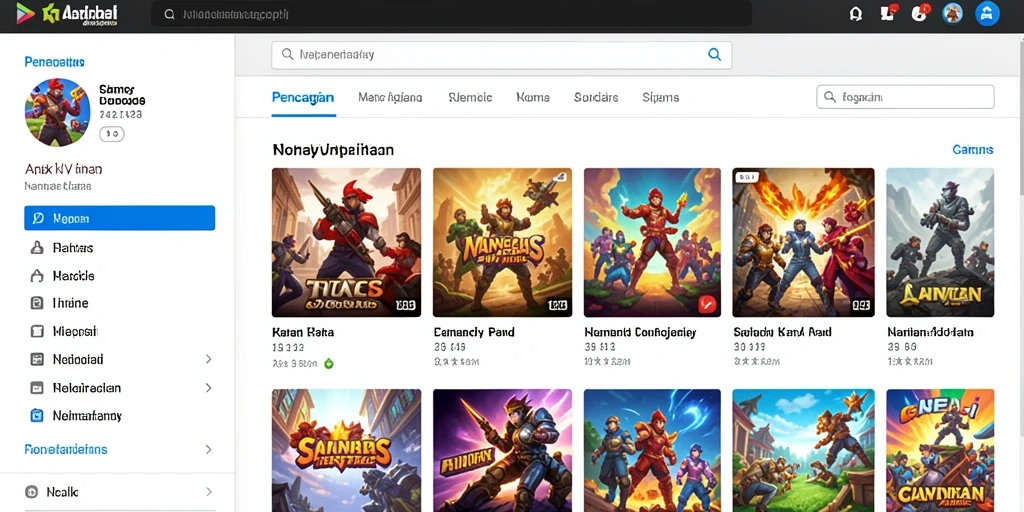Screen dimensions: 1024x512
Task: Click the 'Nartiam Addatan' title text
Action: pos(931,332)
